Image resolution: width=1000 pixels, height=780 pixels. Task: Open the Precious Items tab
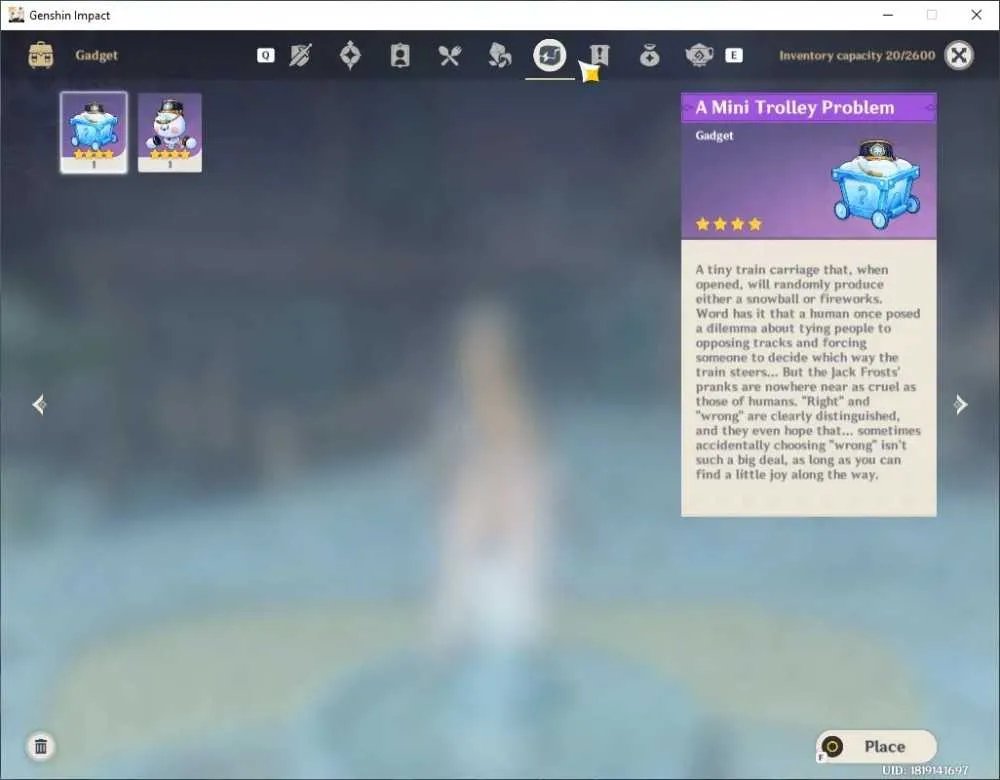pyautogui.click(x=649, y=55)
